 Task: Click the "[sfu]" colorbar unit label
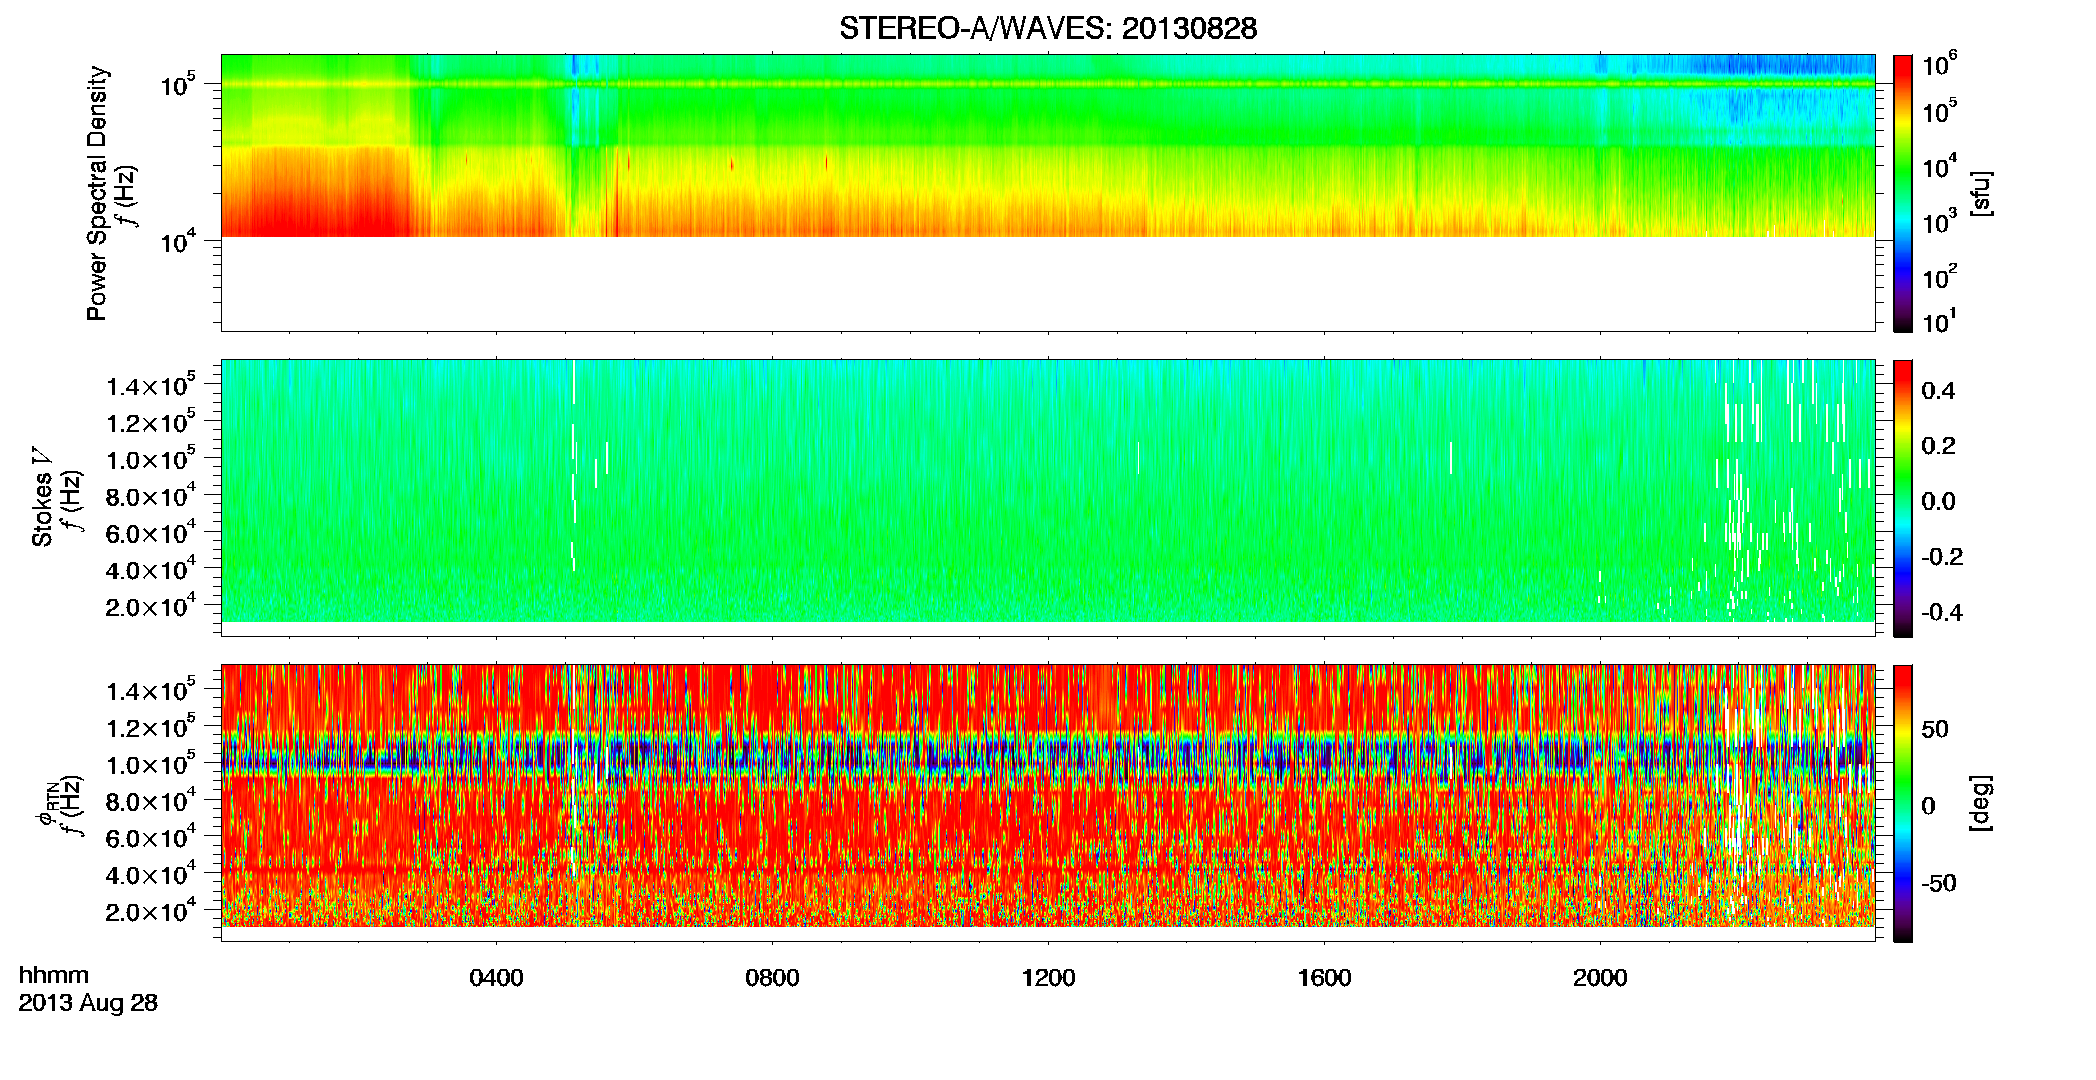pos(1981,193)
